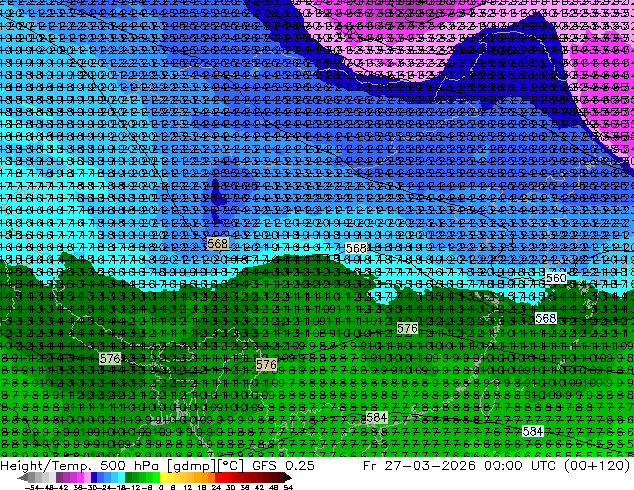
Task: Click the '560' contour height label
Action: (x=556, y=278)
